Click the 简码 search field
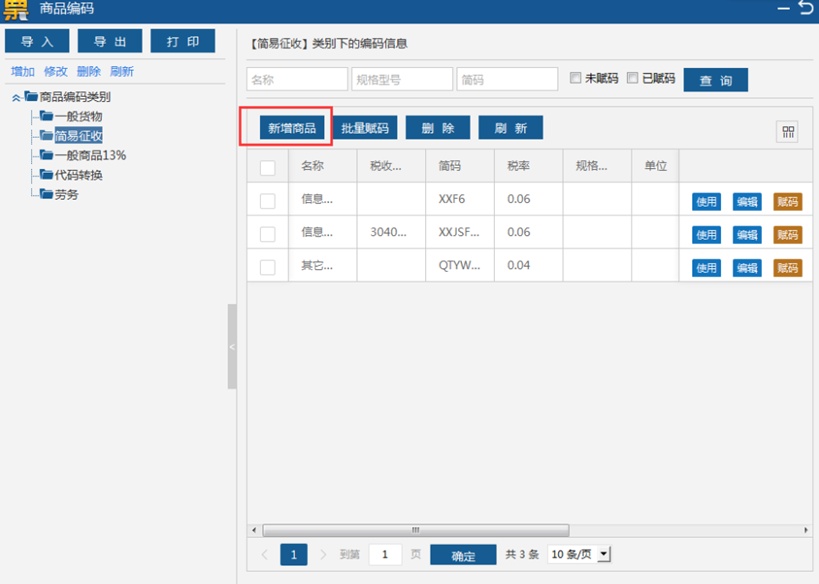This screenshot has width=819, height=584. (x=507, y=79)
